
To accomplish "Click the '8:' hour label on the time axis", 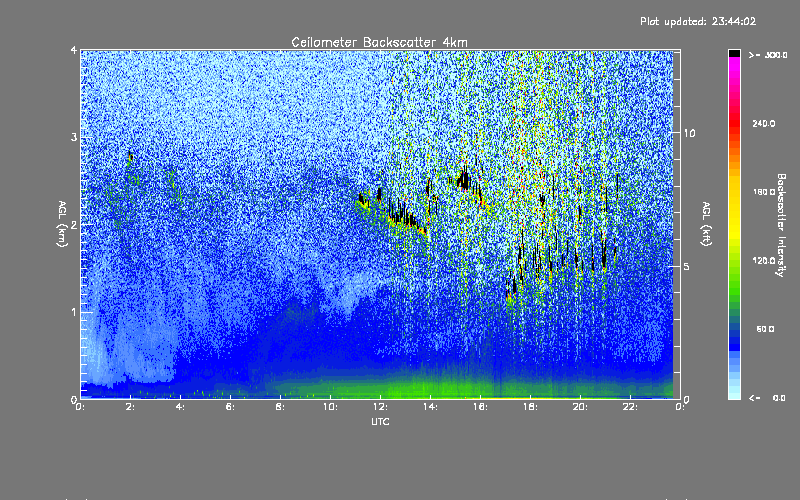I will pyautogui.click(x=281, y=407).
